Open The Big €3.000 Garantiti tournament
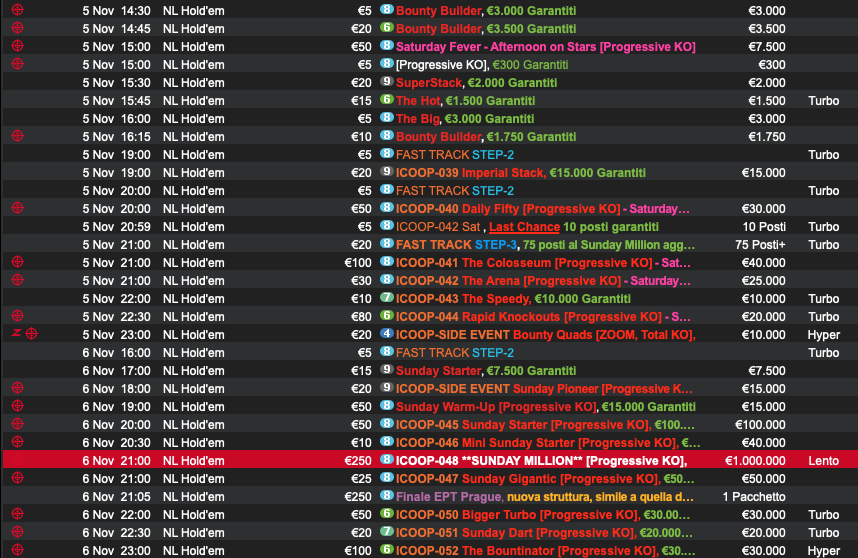858x558 pixels. [x=465, y=119]
